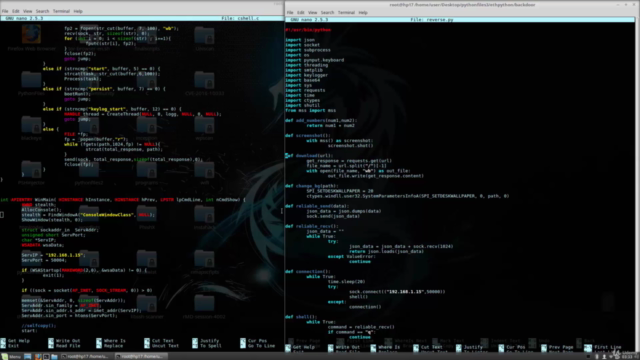The image size is (640, 360).
Task: Open Search menu in reverse.py terminal
Action: point(327,13)
